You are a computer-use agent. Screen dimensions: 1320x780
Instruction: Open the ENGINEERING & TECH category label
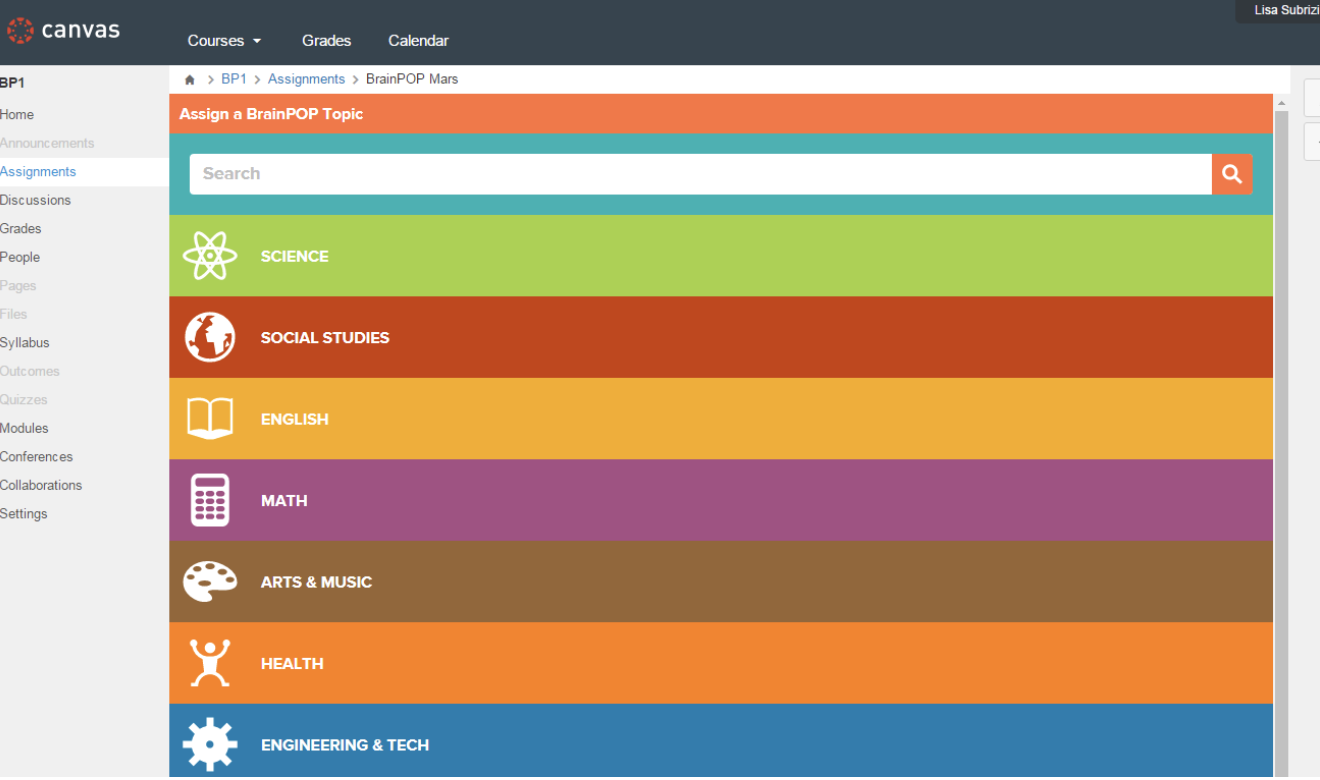click(x=345, y=745)
